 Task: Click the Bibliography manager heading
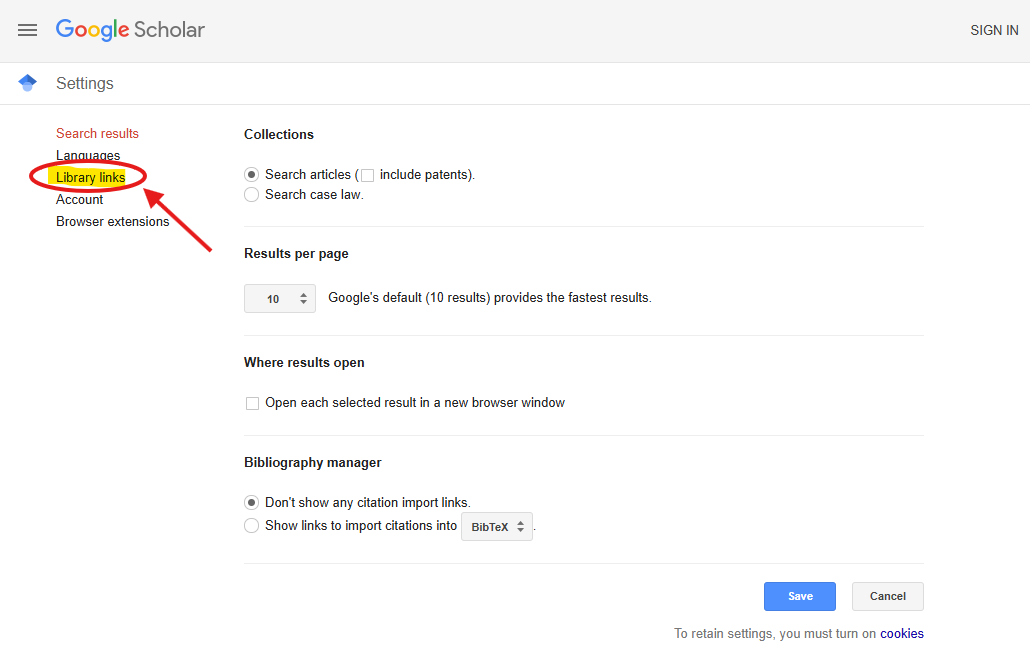coord(313,462)
